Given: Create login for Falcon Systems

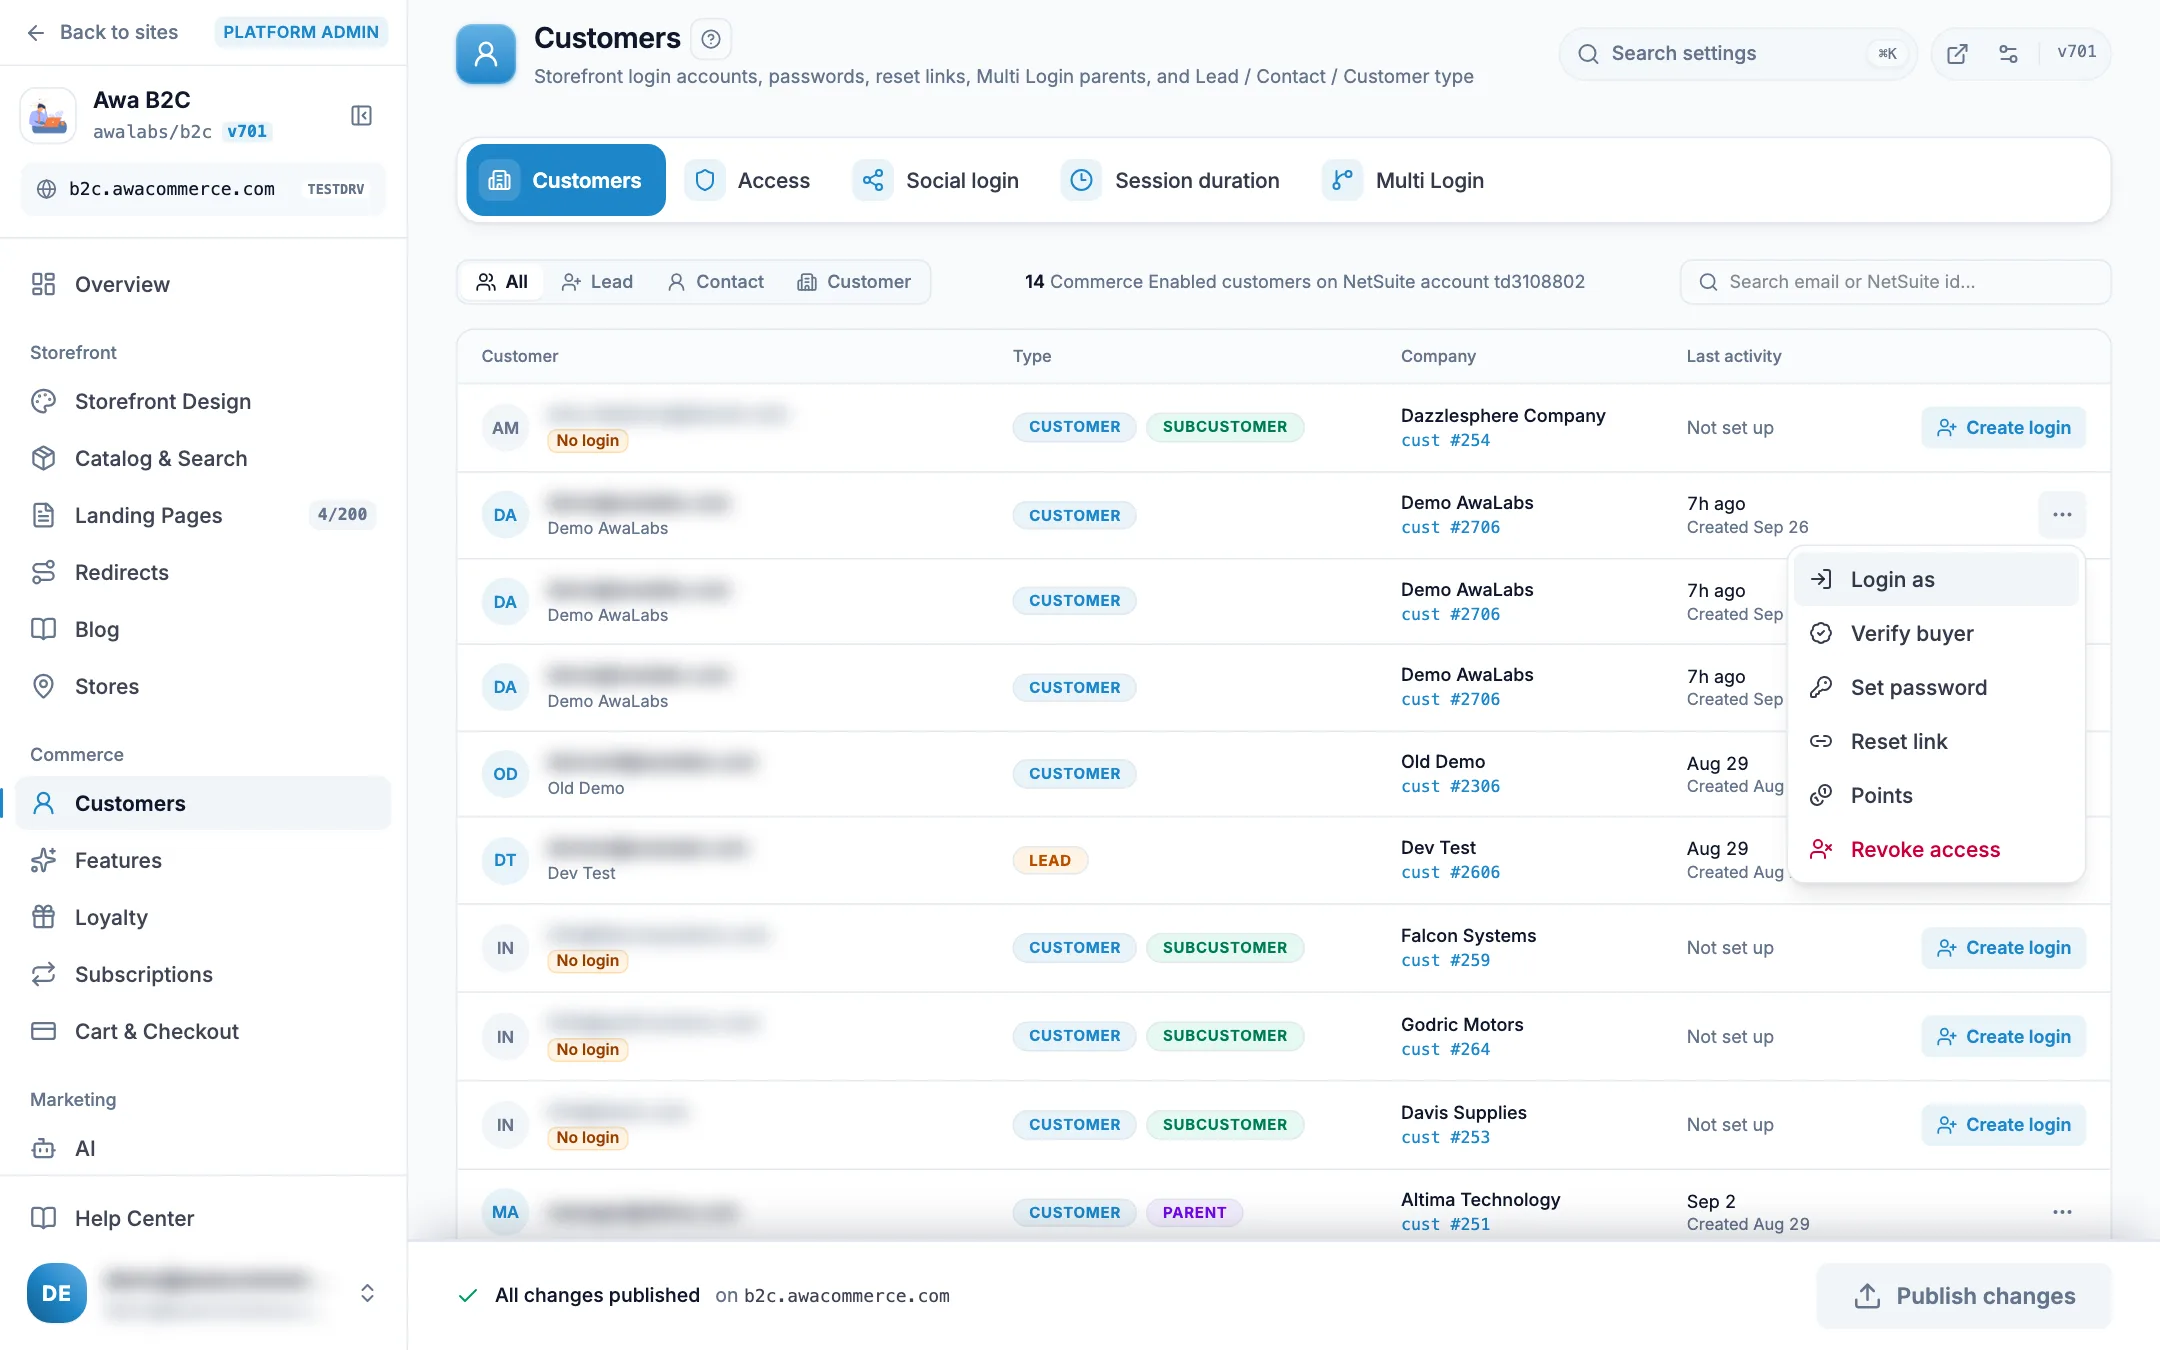Looking at the screenshot, I should pos(2004,948).
